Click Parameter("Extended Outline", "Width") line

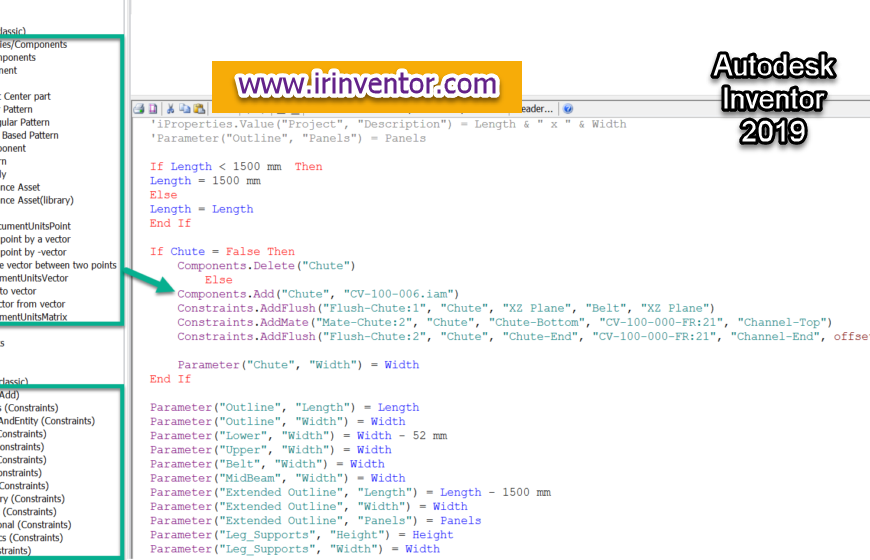tap(308, 507)
